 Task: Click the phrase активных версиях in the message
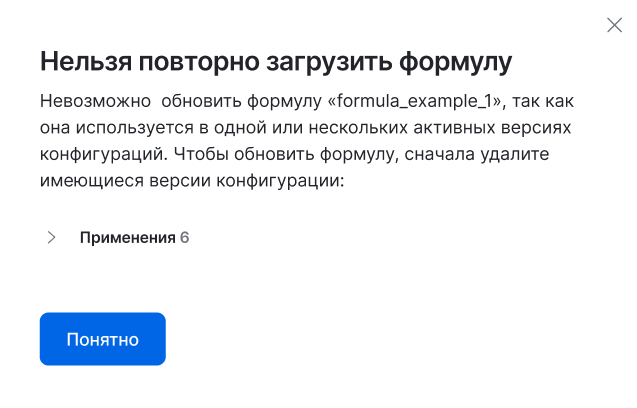pyautogui.click(x=509, y=129)
